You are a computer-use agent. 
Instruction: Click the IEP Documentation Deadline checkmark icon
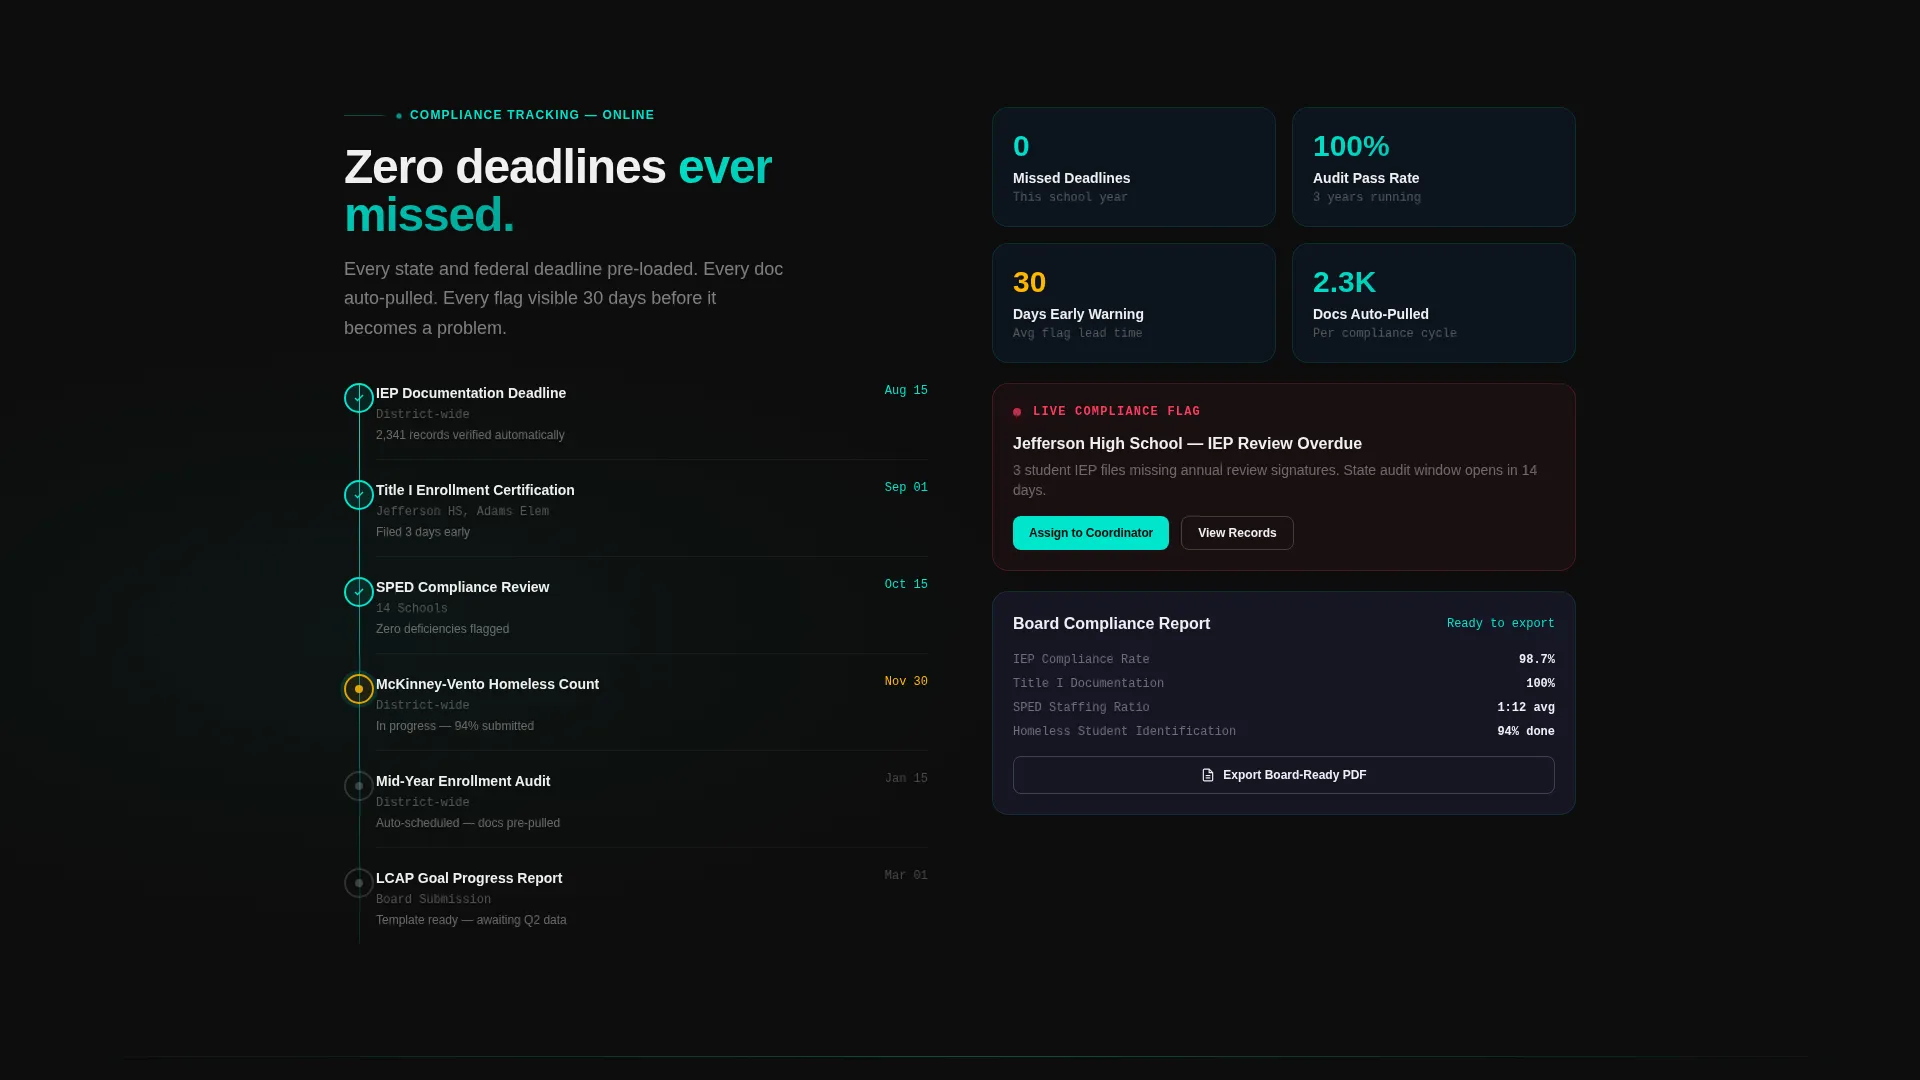[359, 398]
